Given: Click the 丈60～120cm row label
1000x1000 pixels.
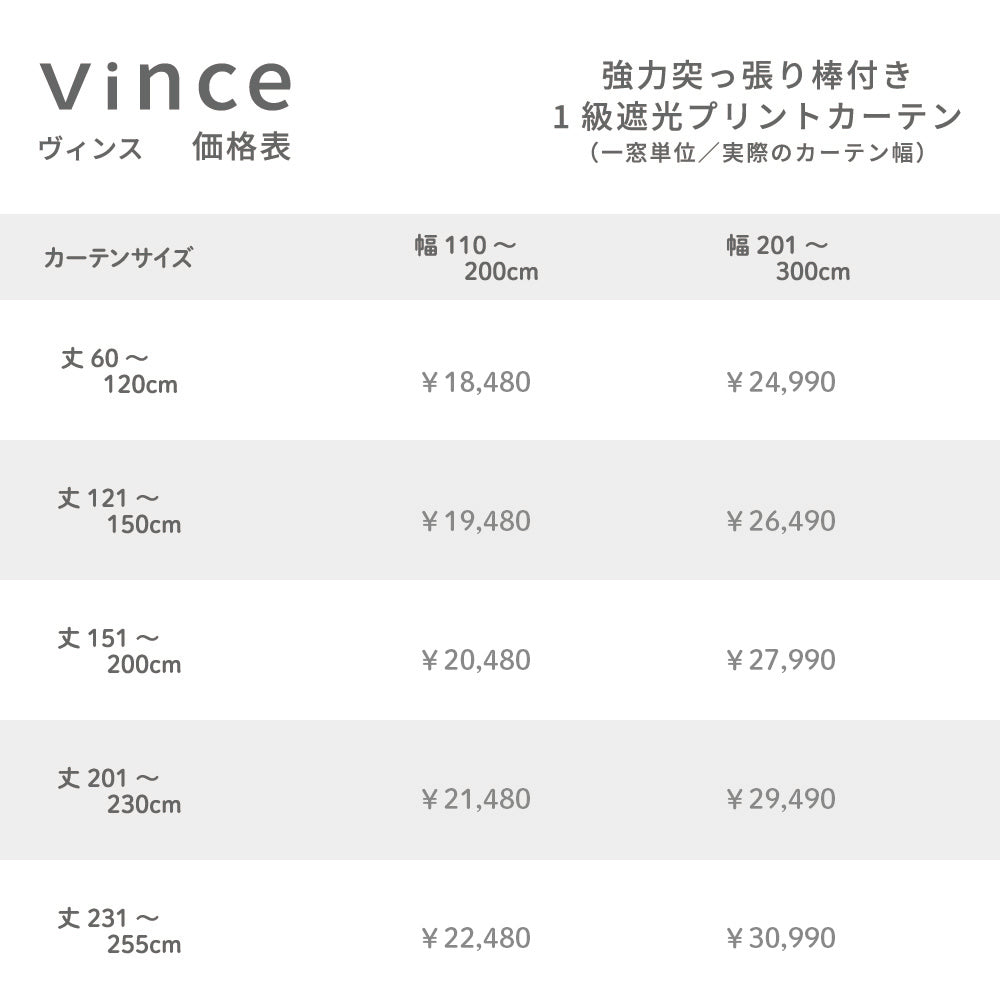Looking at the screenshot, I should tap(119, 370).
